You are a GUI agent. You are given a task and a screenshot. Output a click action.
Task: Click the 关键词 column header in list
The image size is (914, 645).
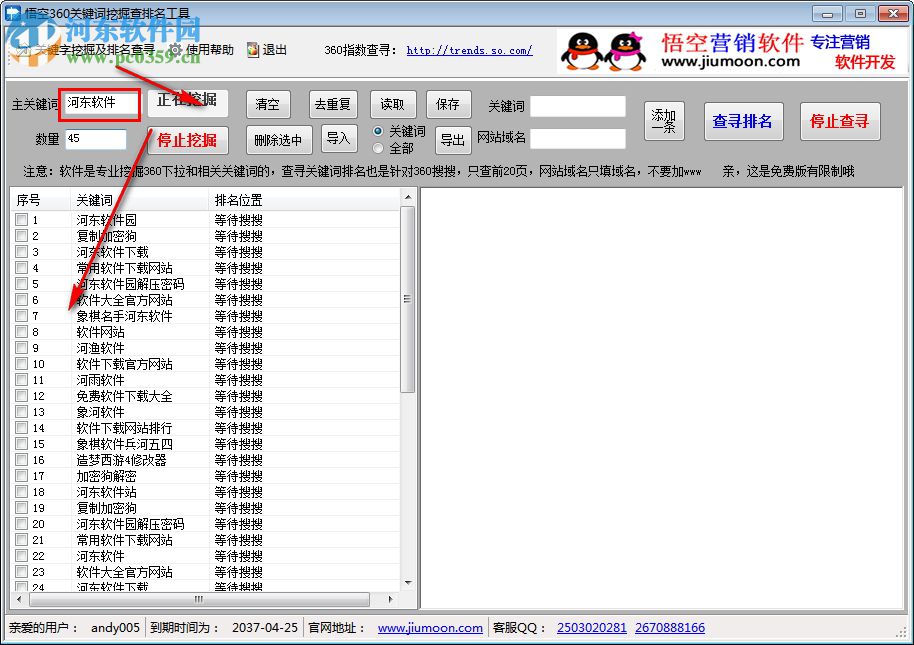point(140,200)
